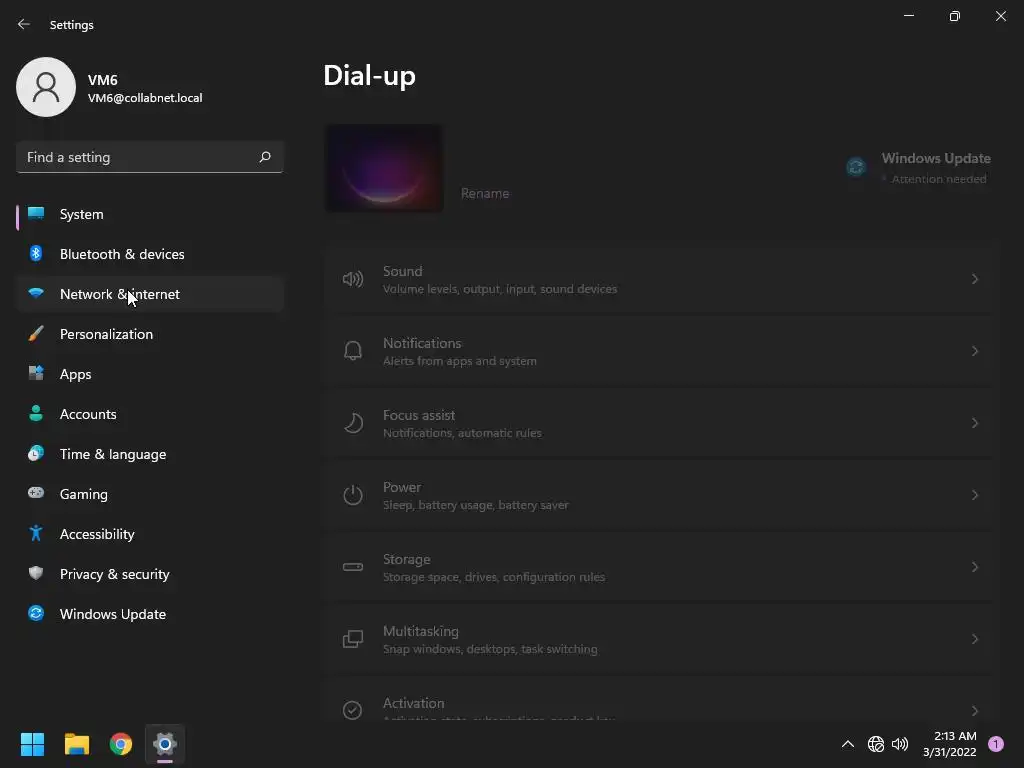Click the Accounts person icon
The image size is (1024, 768).
pyautogui.click(x=36, y=413)
